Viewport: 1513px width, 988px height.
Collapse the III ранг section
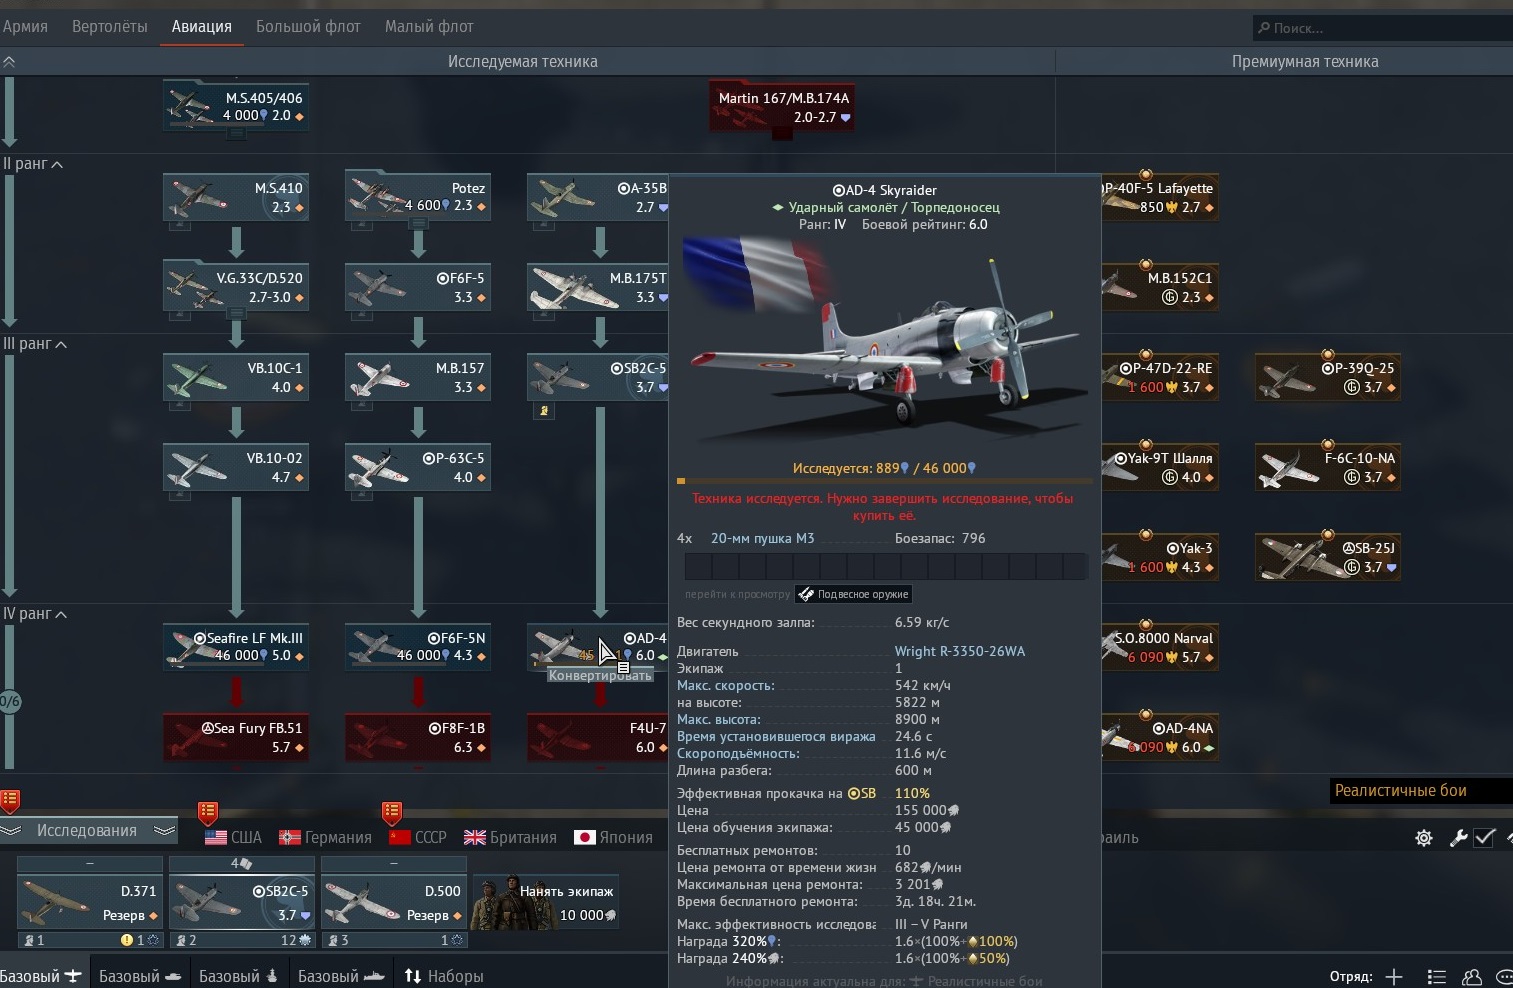coord(35,344)
